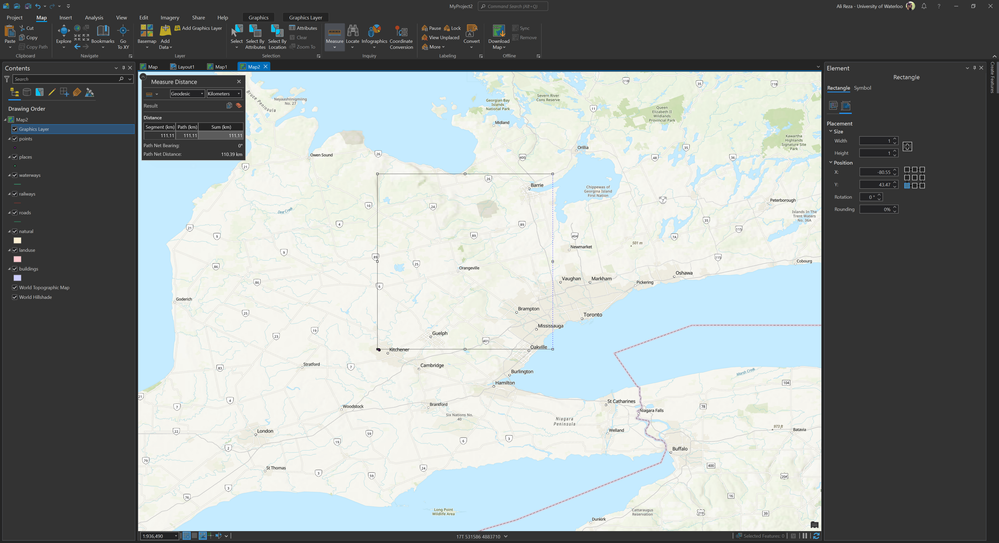Collapse the Position section

(x=830, y=162)
